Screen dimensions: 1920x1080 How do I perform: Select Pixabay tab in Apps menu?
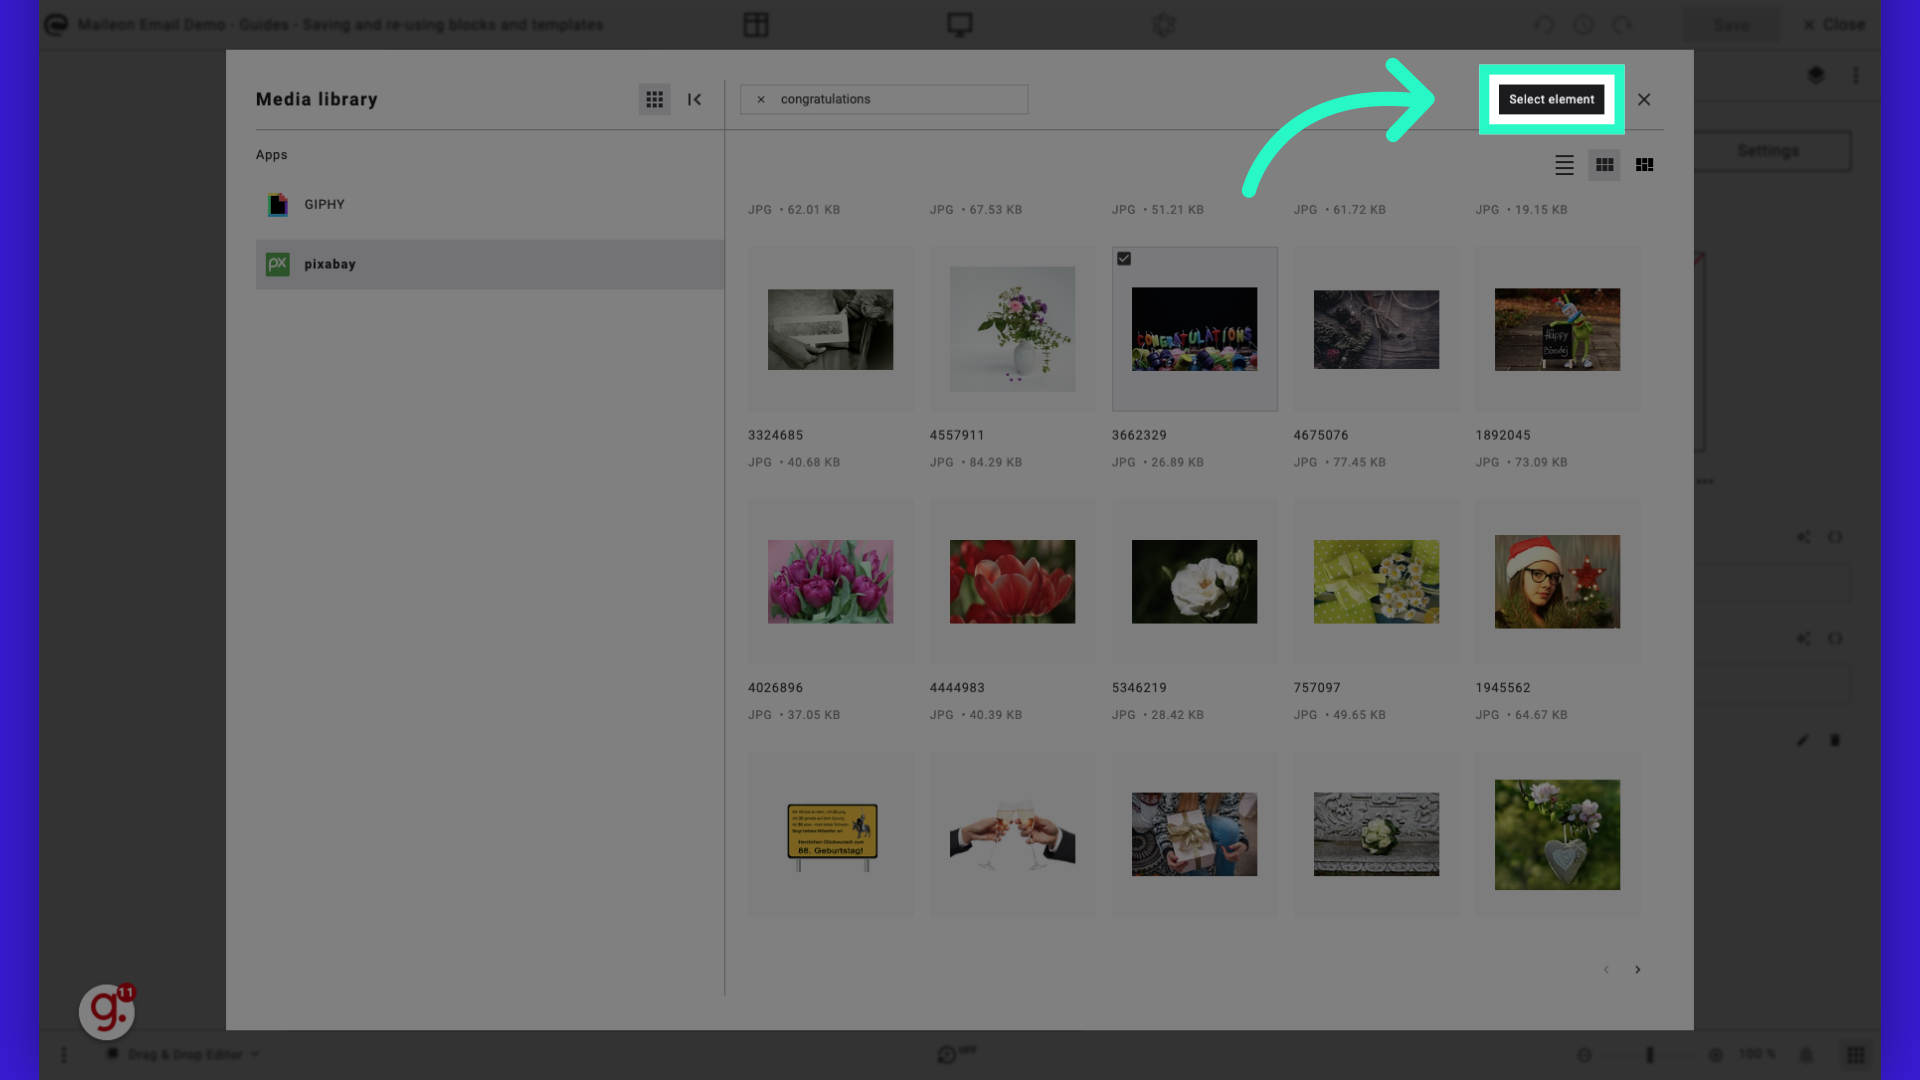coord(330,264)
